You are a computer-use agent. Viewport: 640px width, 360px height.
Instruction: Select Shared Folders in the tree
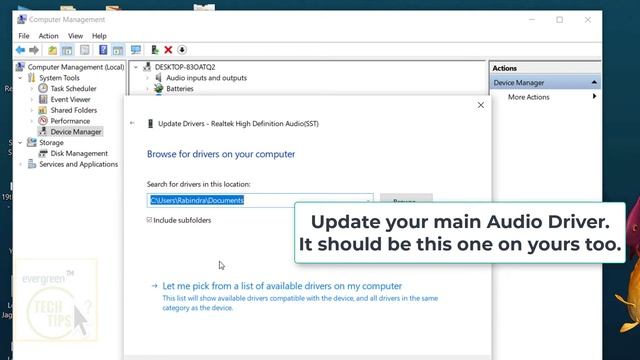74,110
